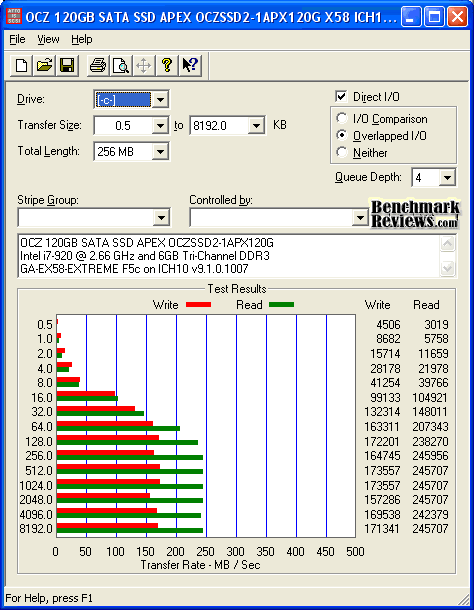The height and width of the screenshot is (610, 474).
Task: Click read value 207343 for 64.0 row
Action: click(430, 427)
